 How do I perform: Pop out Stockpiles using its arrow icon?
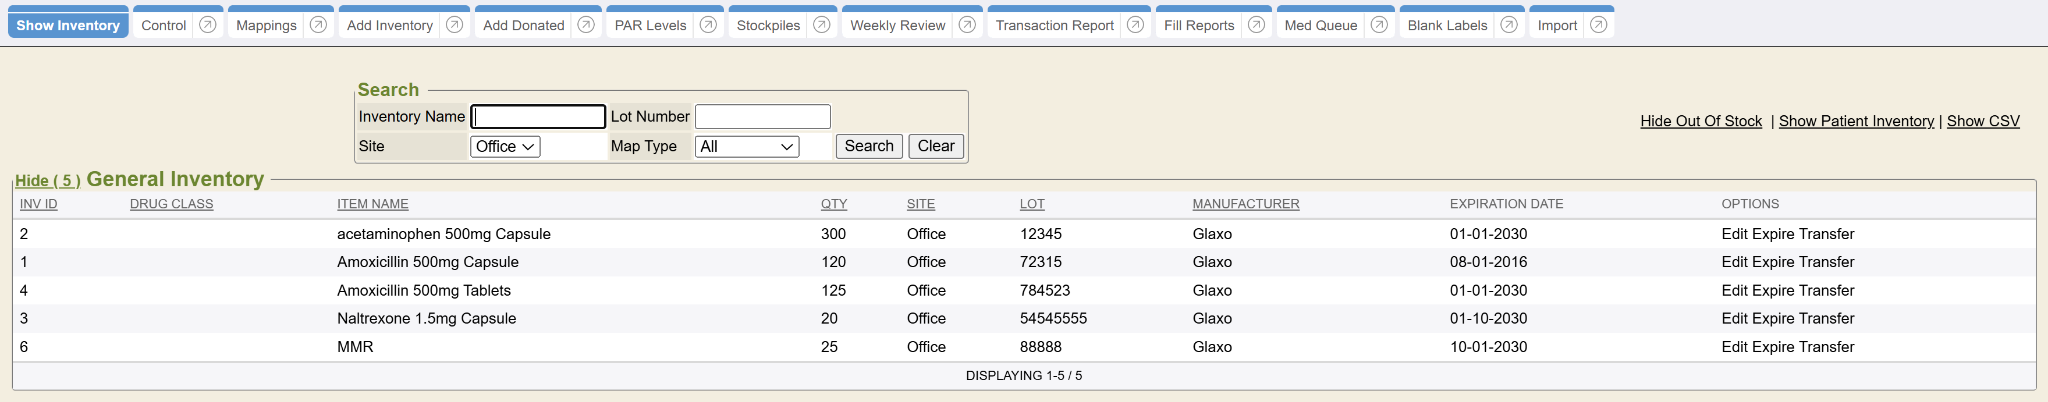pos(822,25)
